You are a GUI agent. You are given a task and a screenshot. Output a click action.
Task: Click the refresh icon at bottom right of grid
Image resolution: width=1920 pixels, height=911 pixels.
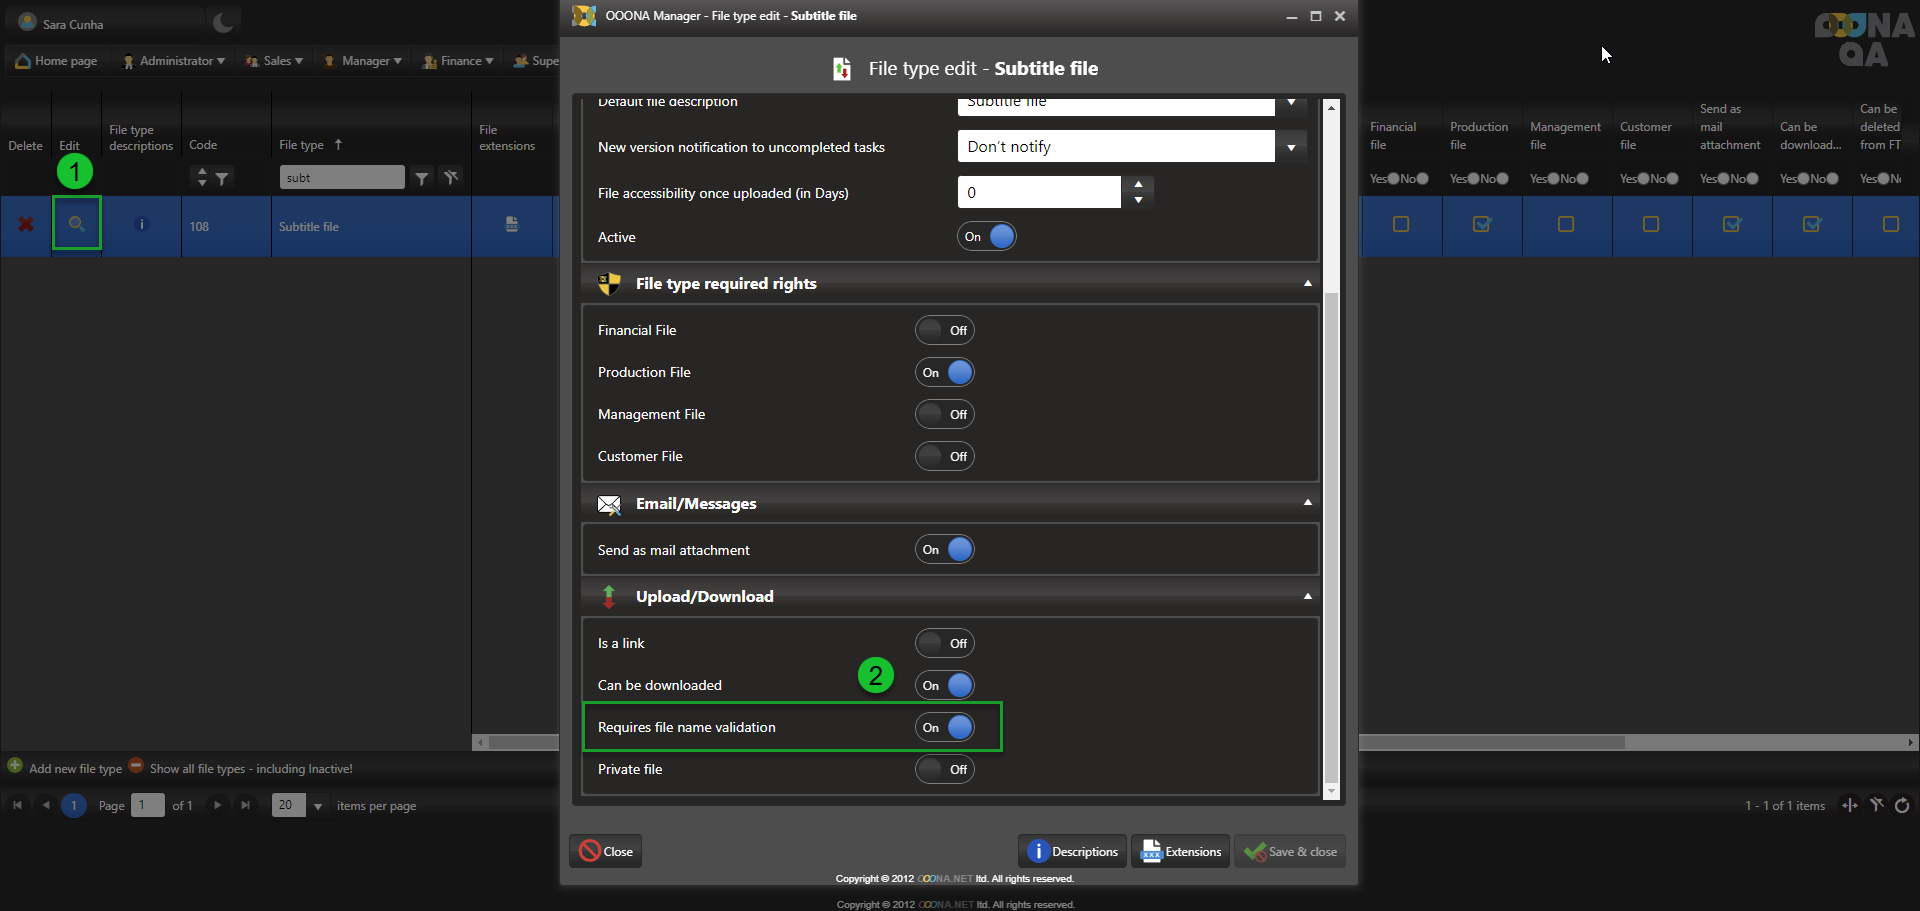pos(1902,805)
